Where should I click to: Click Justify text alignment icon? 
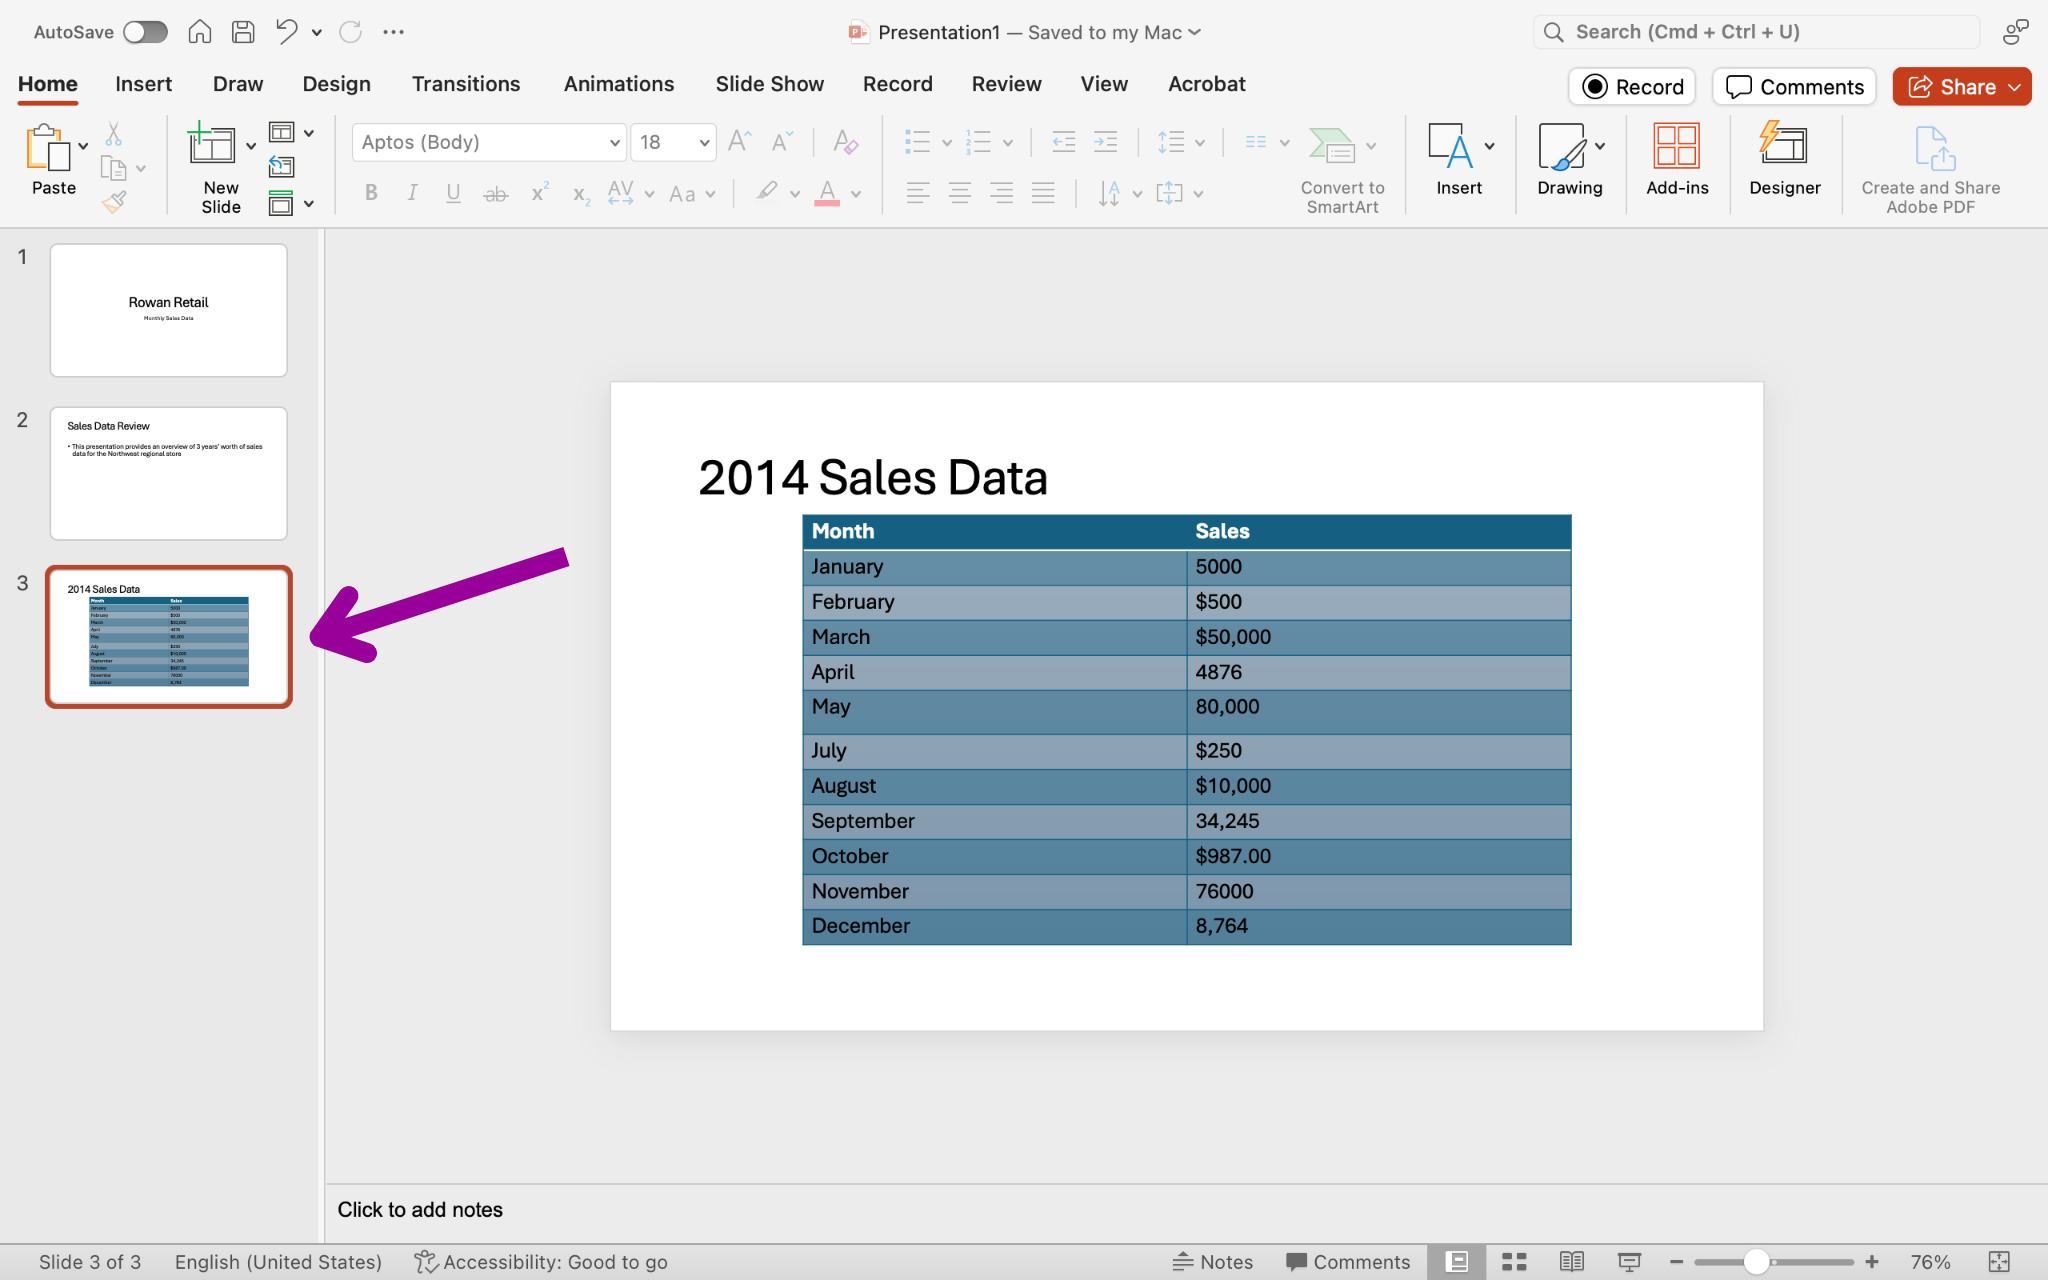click(1043, 193)
